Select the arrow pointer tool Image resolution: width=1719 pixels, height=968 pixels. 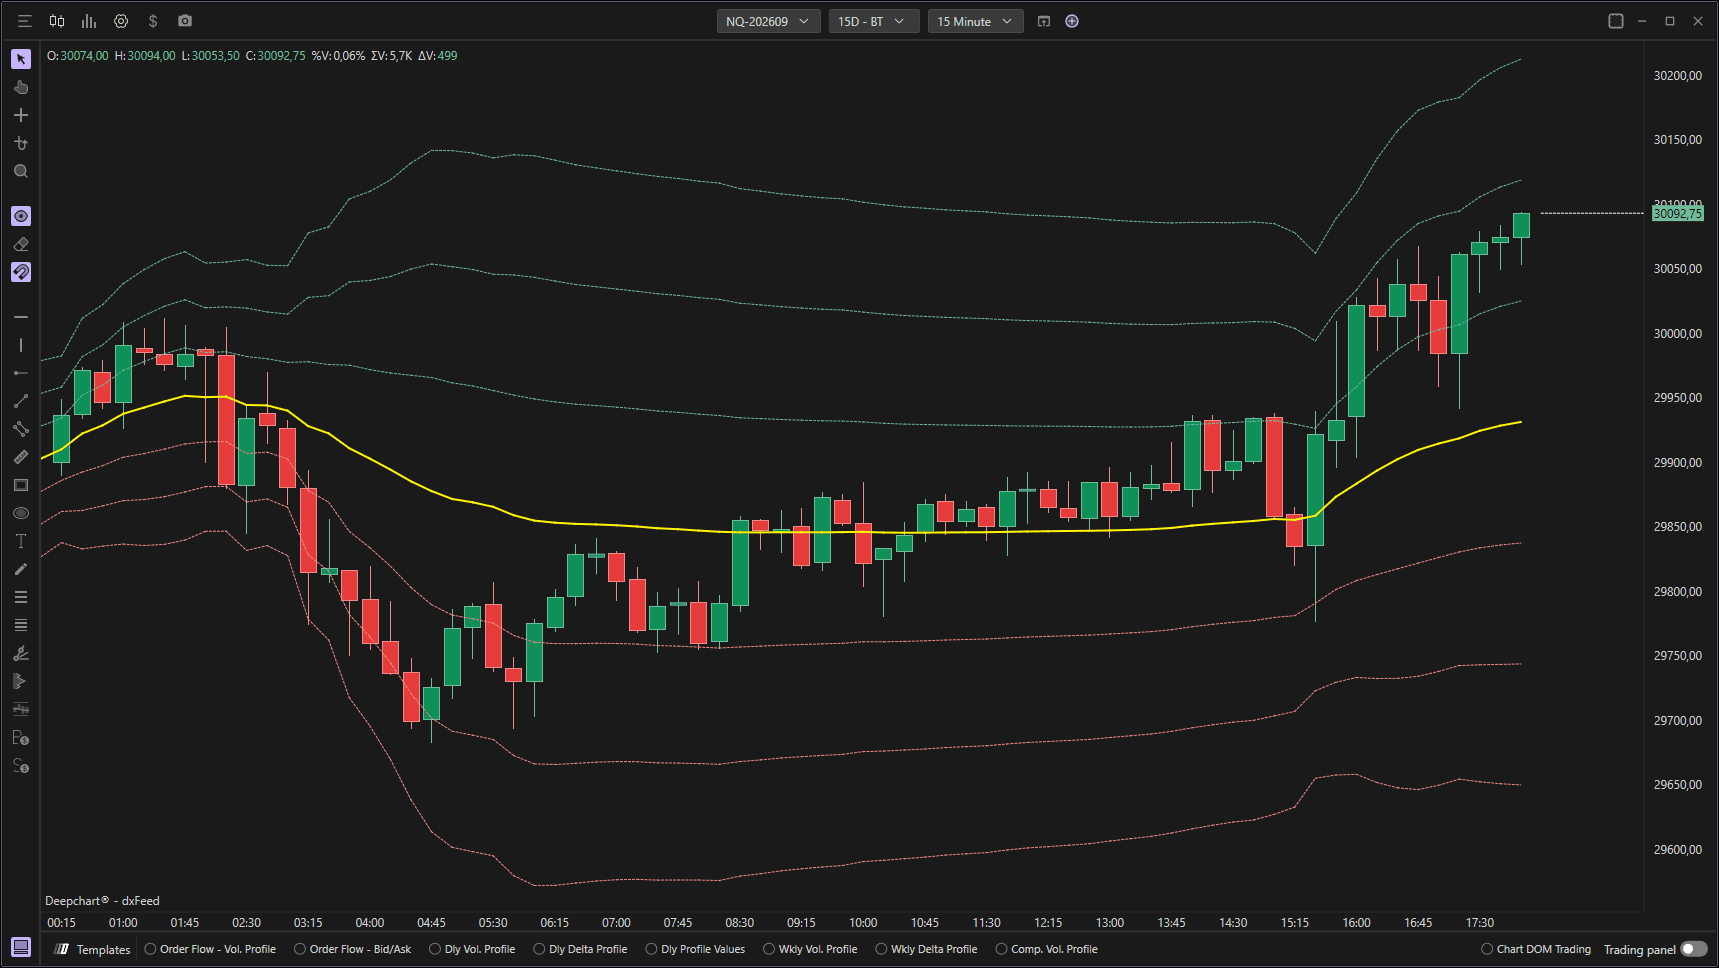[21, 59]
